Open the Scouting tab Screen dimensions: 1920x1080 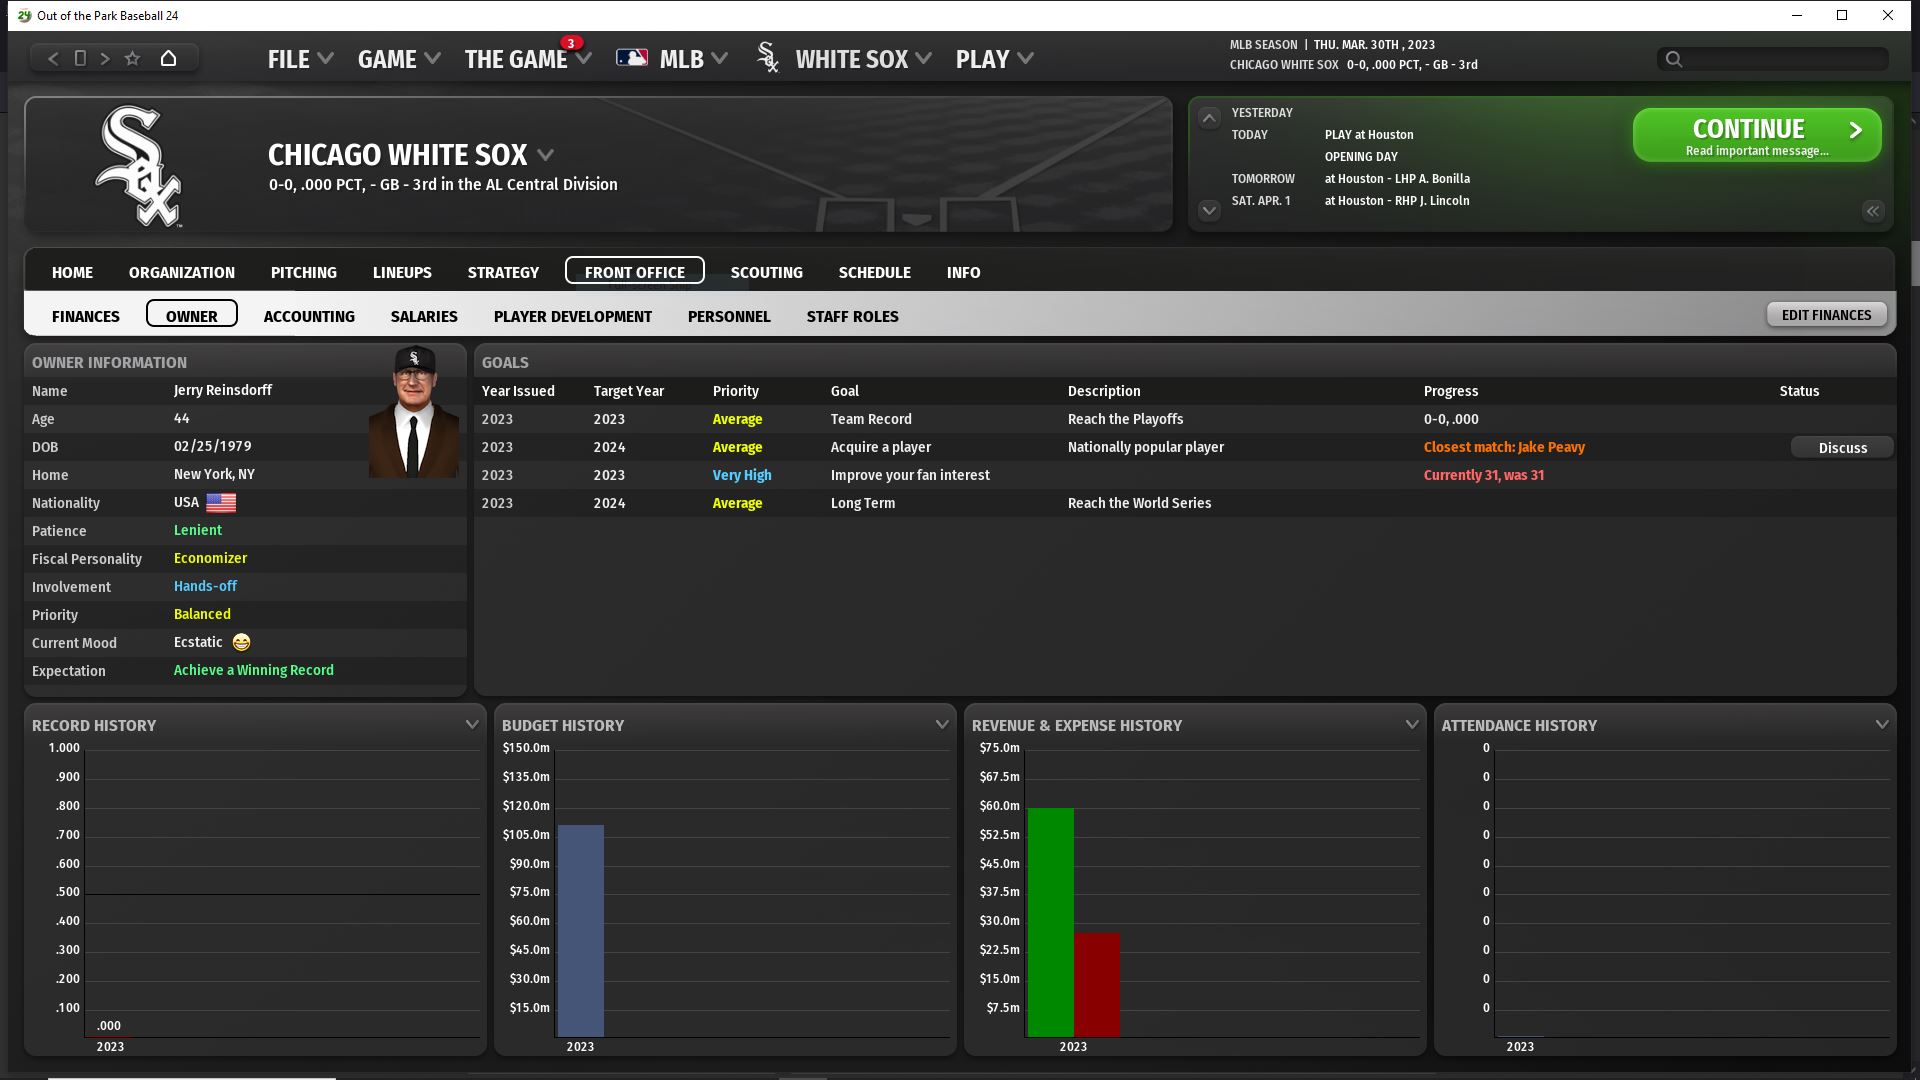click(x=766, y=272)
